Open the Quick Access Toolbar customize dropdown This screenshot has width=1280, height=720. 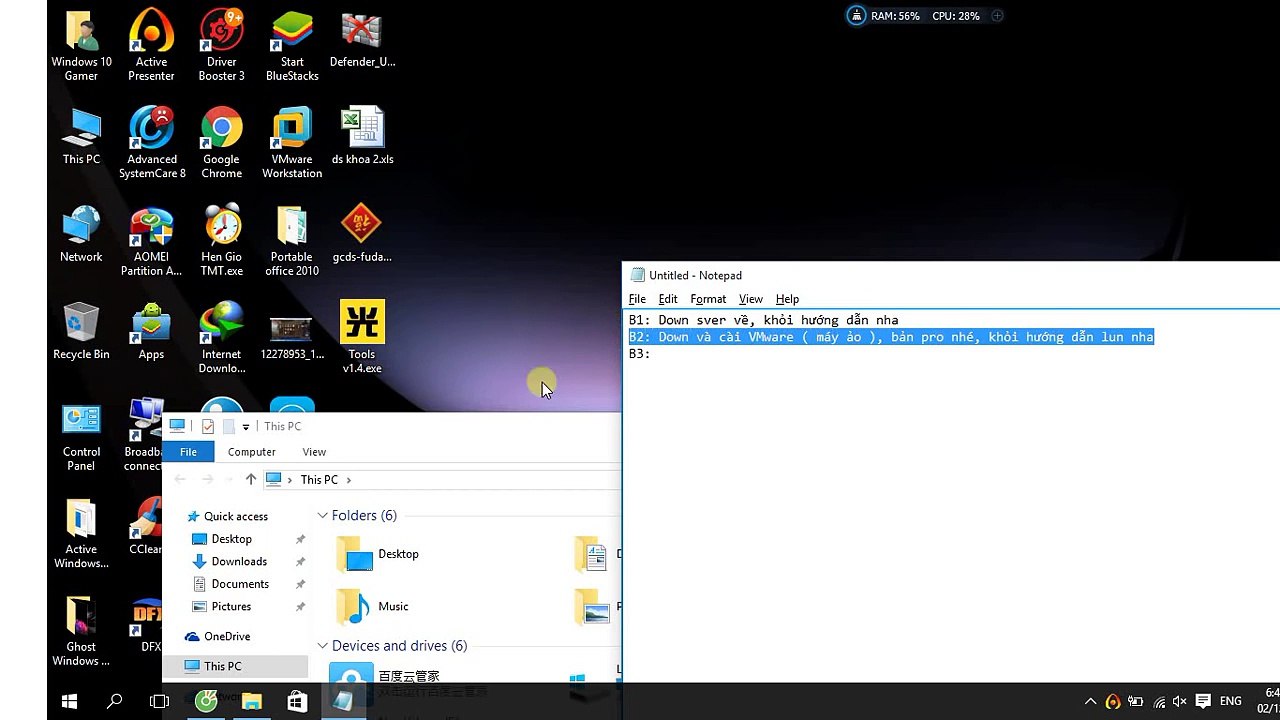[246, 427]
